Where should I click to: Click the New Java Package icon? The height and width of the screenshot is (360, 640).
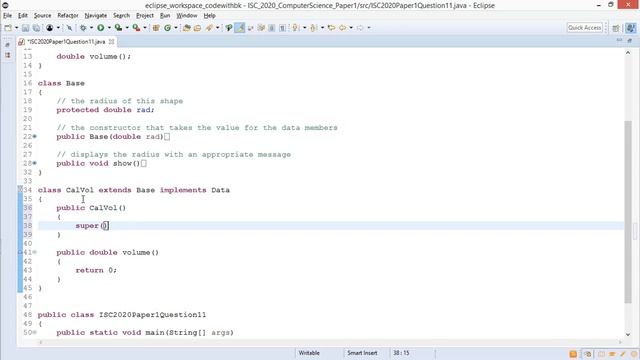156,28
